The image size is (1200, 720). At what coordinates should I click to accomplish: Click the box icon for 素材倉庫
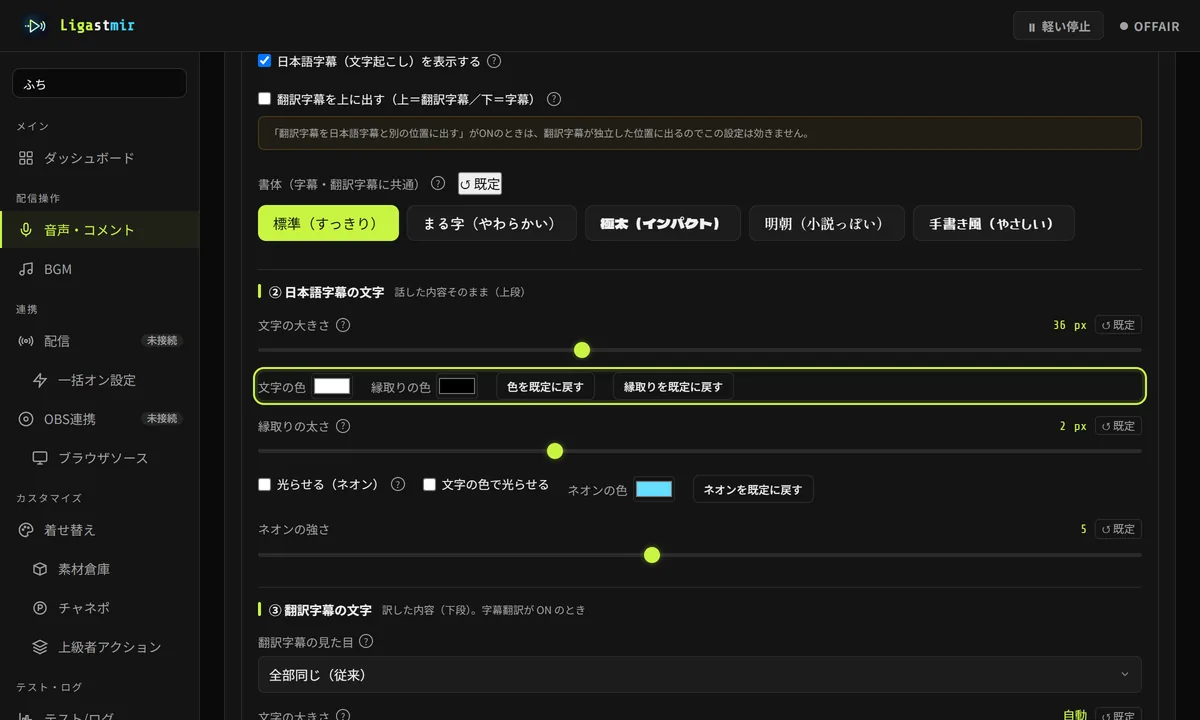[x=40, y=569]
